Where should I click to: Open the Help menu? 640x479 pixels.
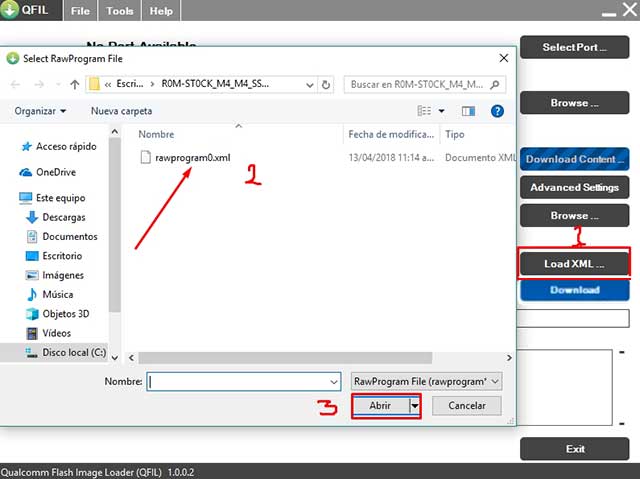click(x=161, y=11)
